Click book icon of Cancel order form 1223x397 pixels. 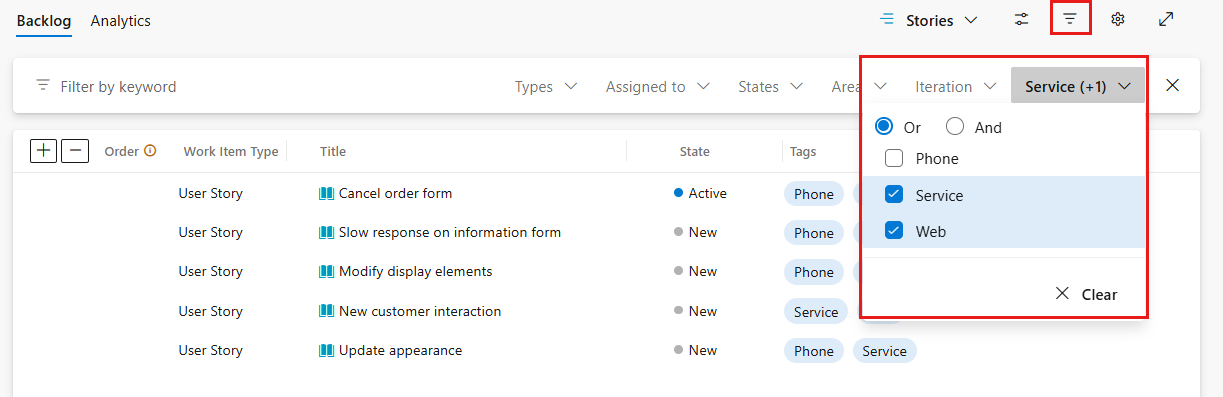(326, 193)
